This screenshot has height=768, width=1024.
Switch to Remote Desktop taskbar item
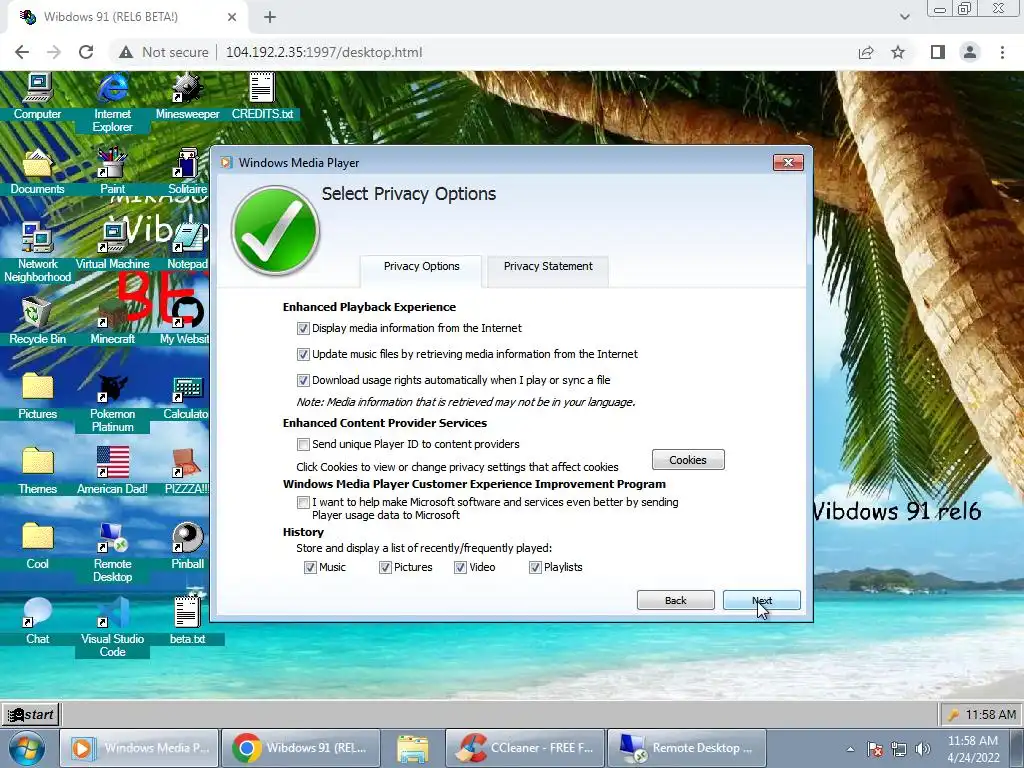686,748
